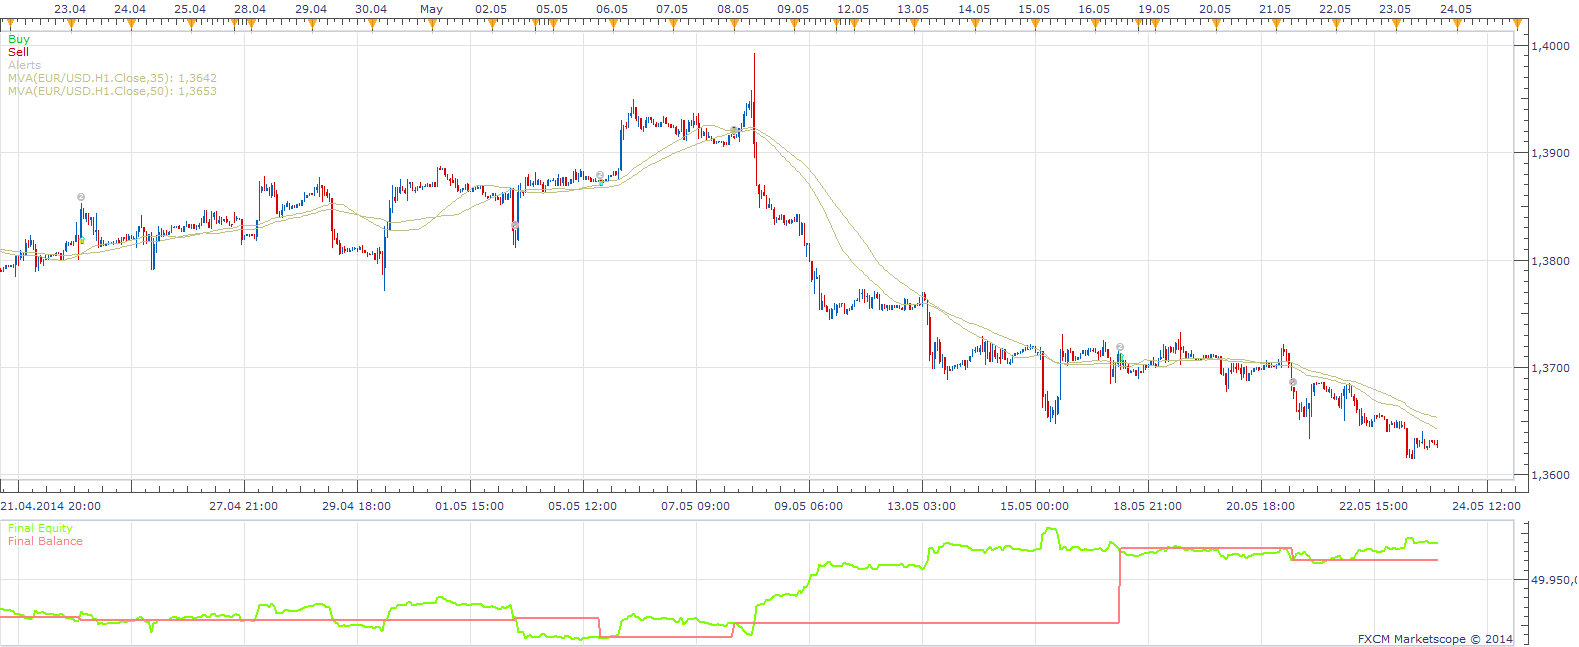Screen dimensions: 1579x647
Task: Click the 22.05 date label on top axis
Action: coord(1335,9)
